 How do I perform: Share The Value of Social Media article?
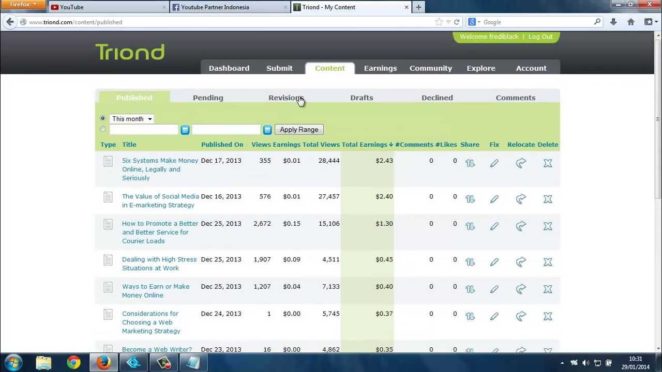[x=470, y=199]
